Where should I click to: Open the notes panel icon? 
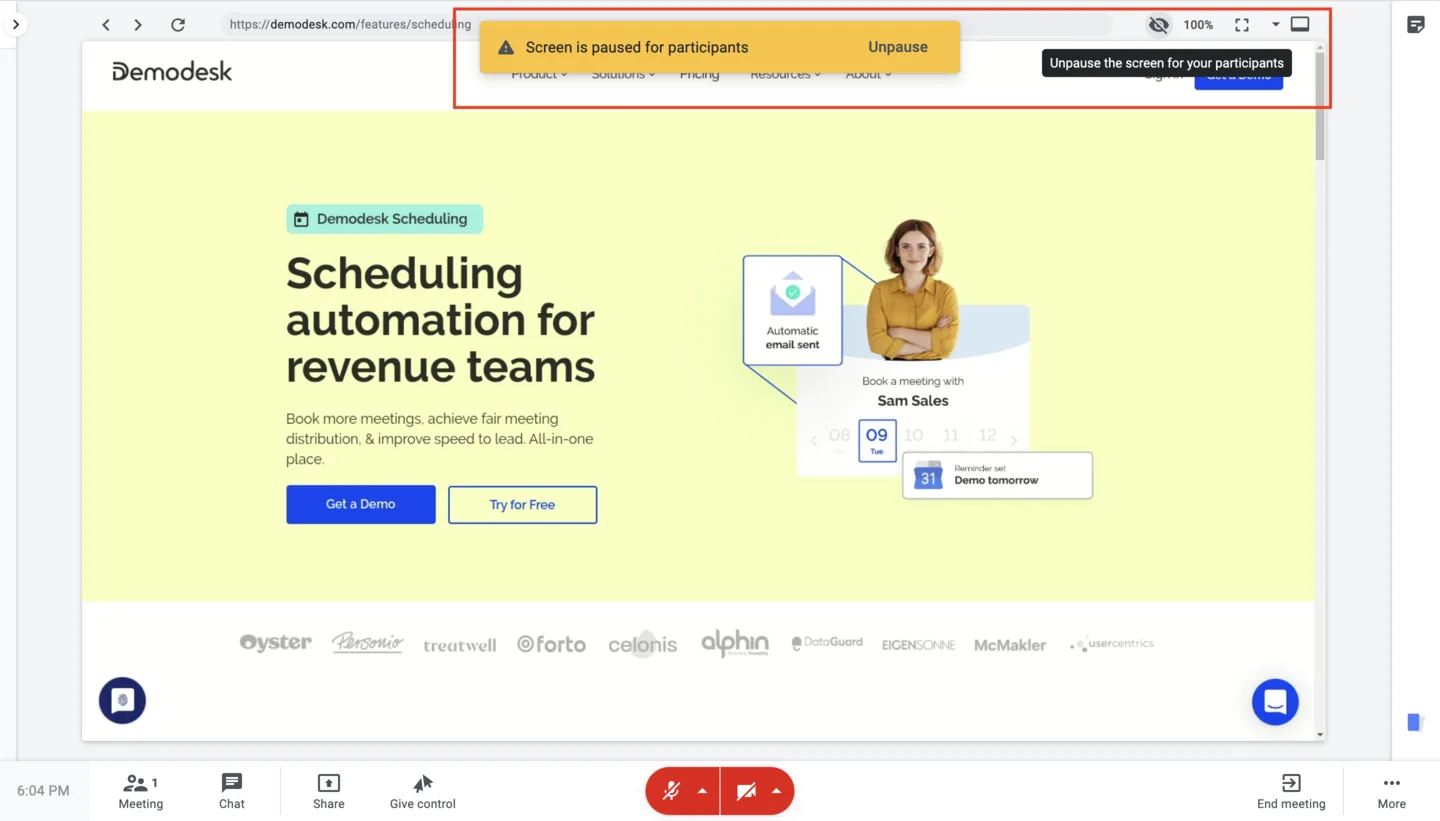(x=1416, y=25)
